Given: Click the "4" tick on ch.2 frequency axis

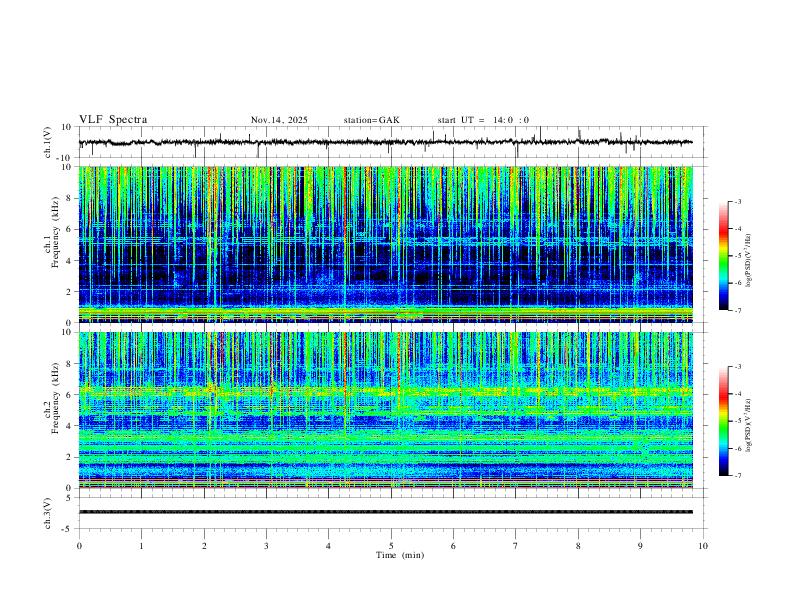Looking at the screenshot, I should tap(69, 426).
